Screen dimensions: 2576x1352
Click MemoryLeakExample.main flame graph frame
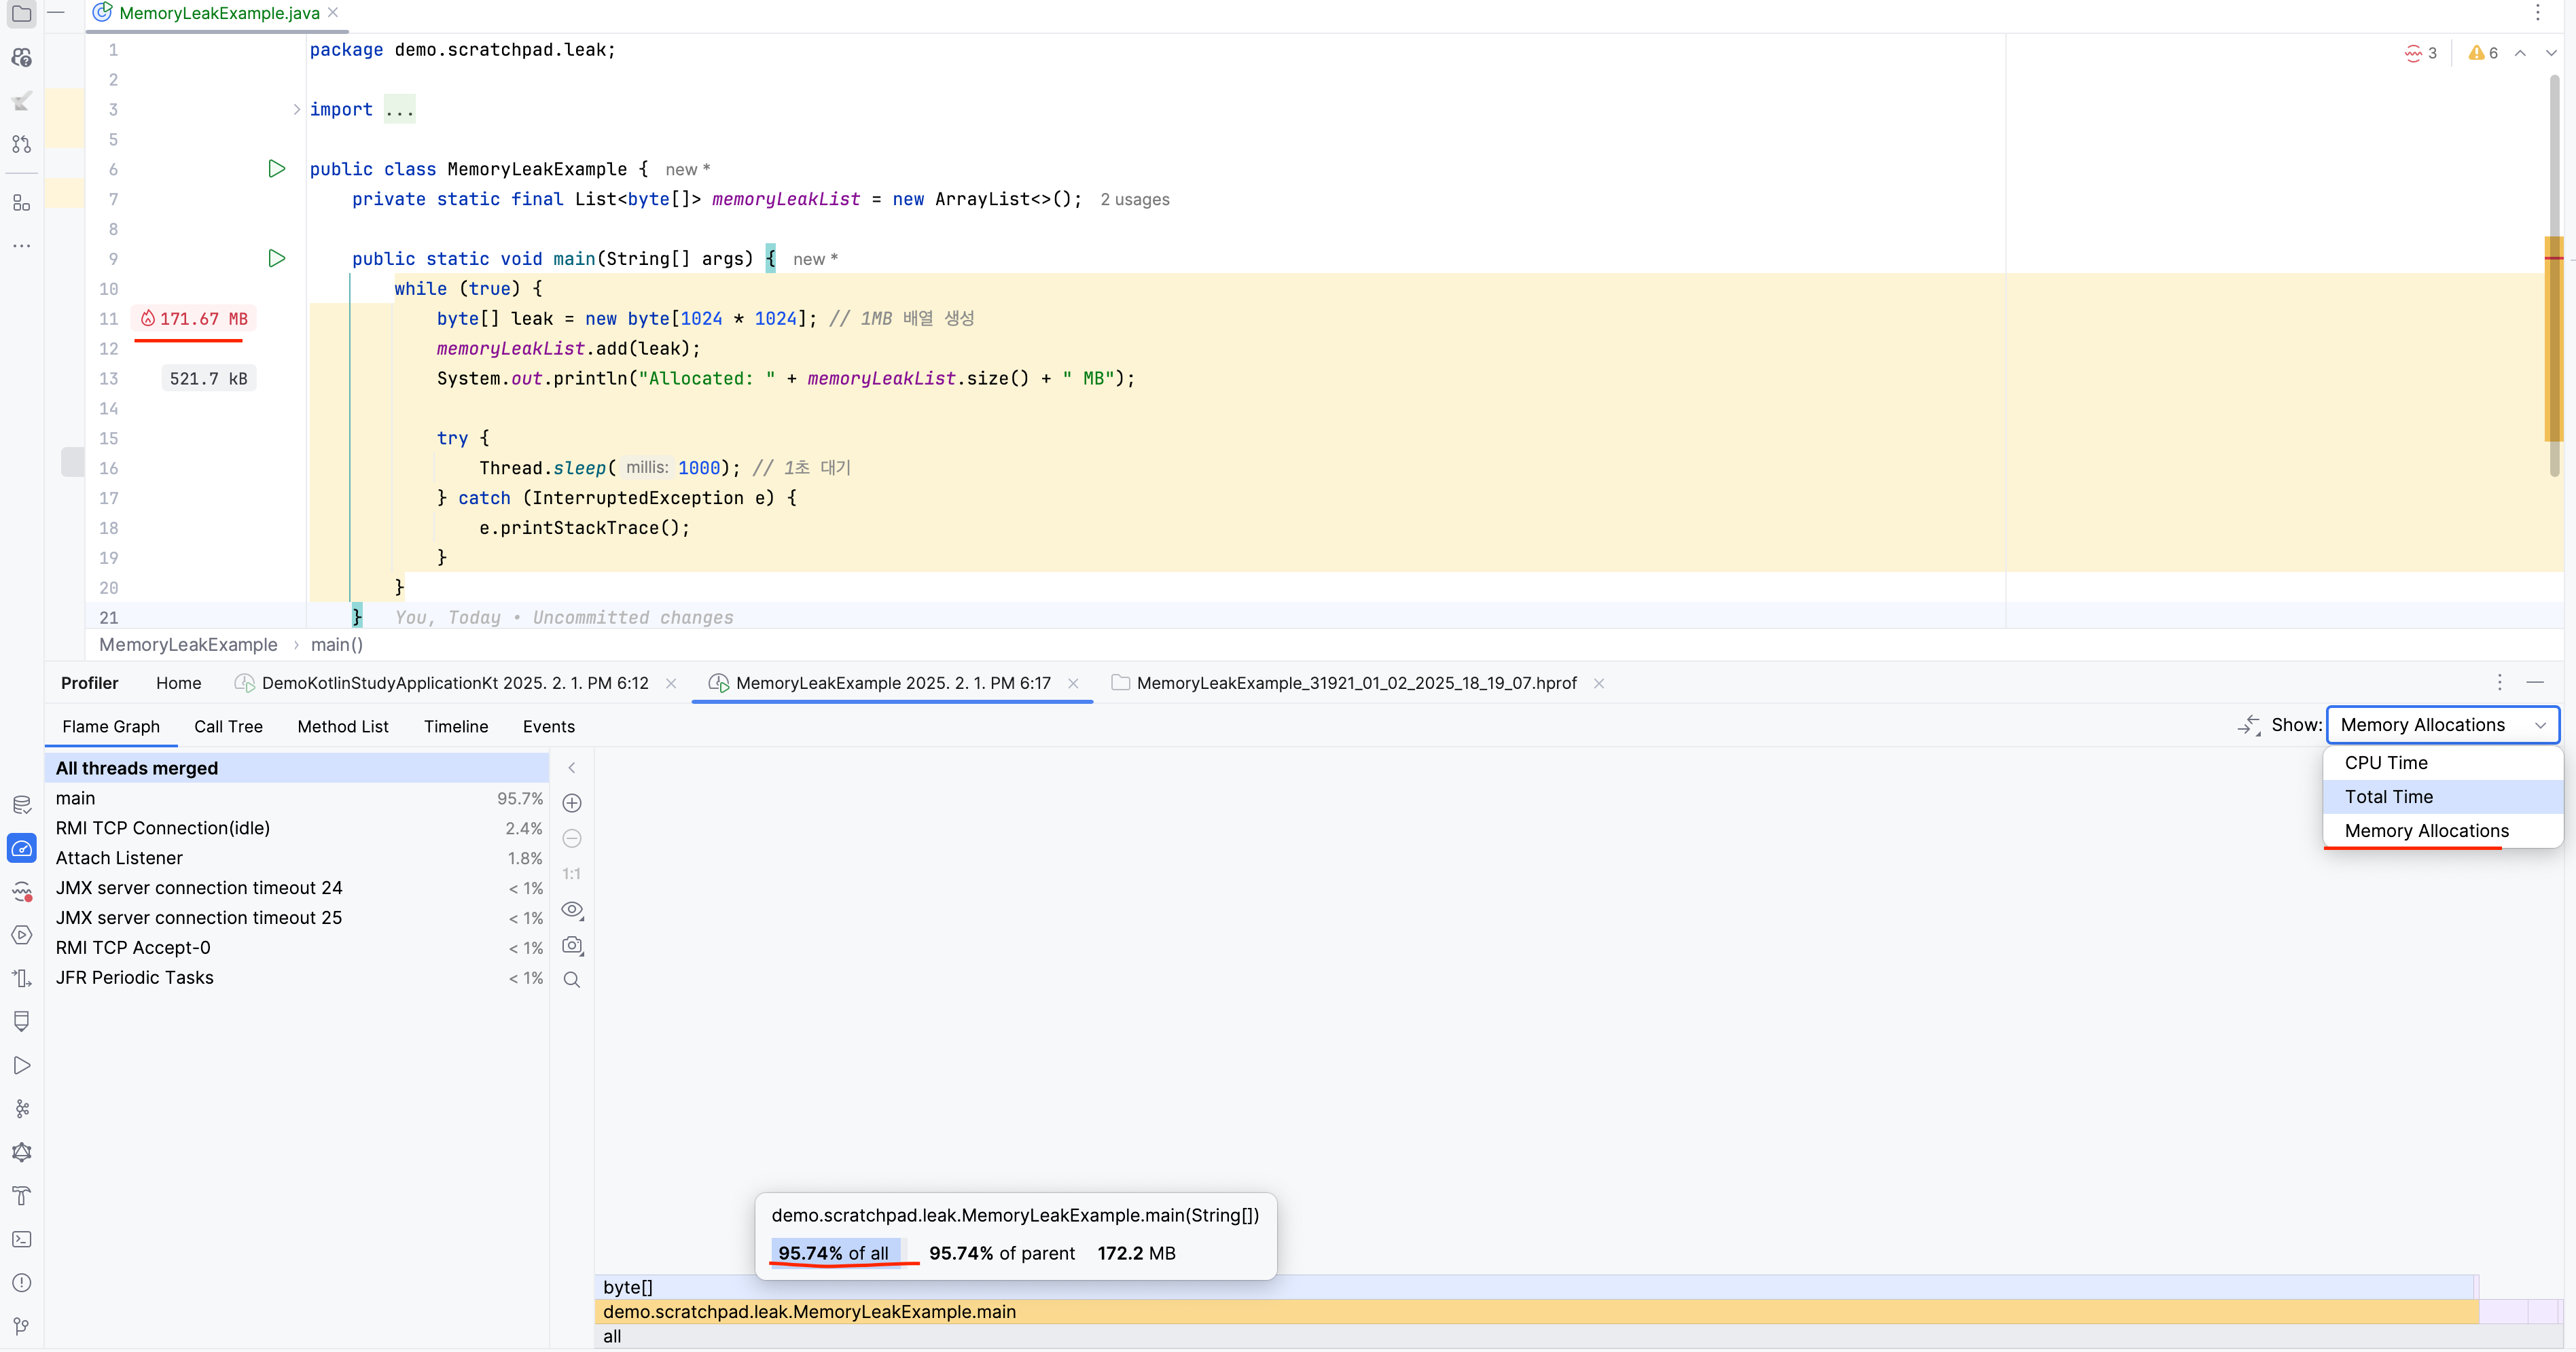(x=1536, y=1311)
